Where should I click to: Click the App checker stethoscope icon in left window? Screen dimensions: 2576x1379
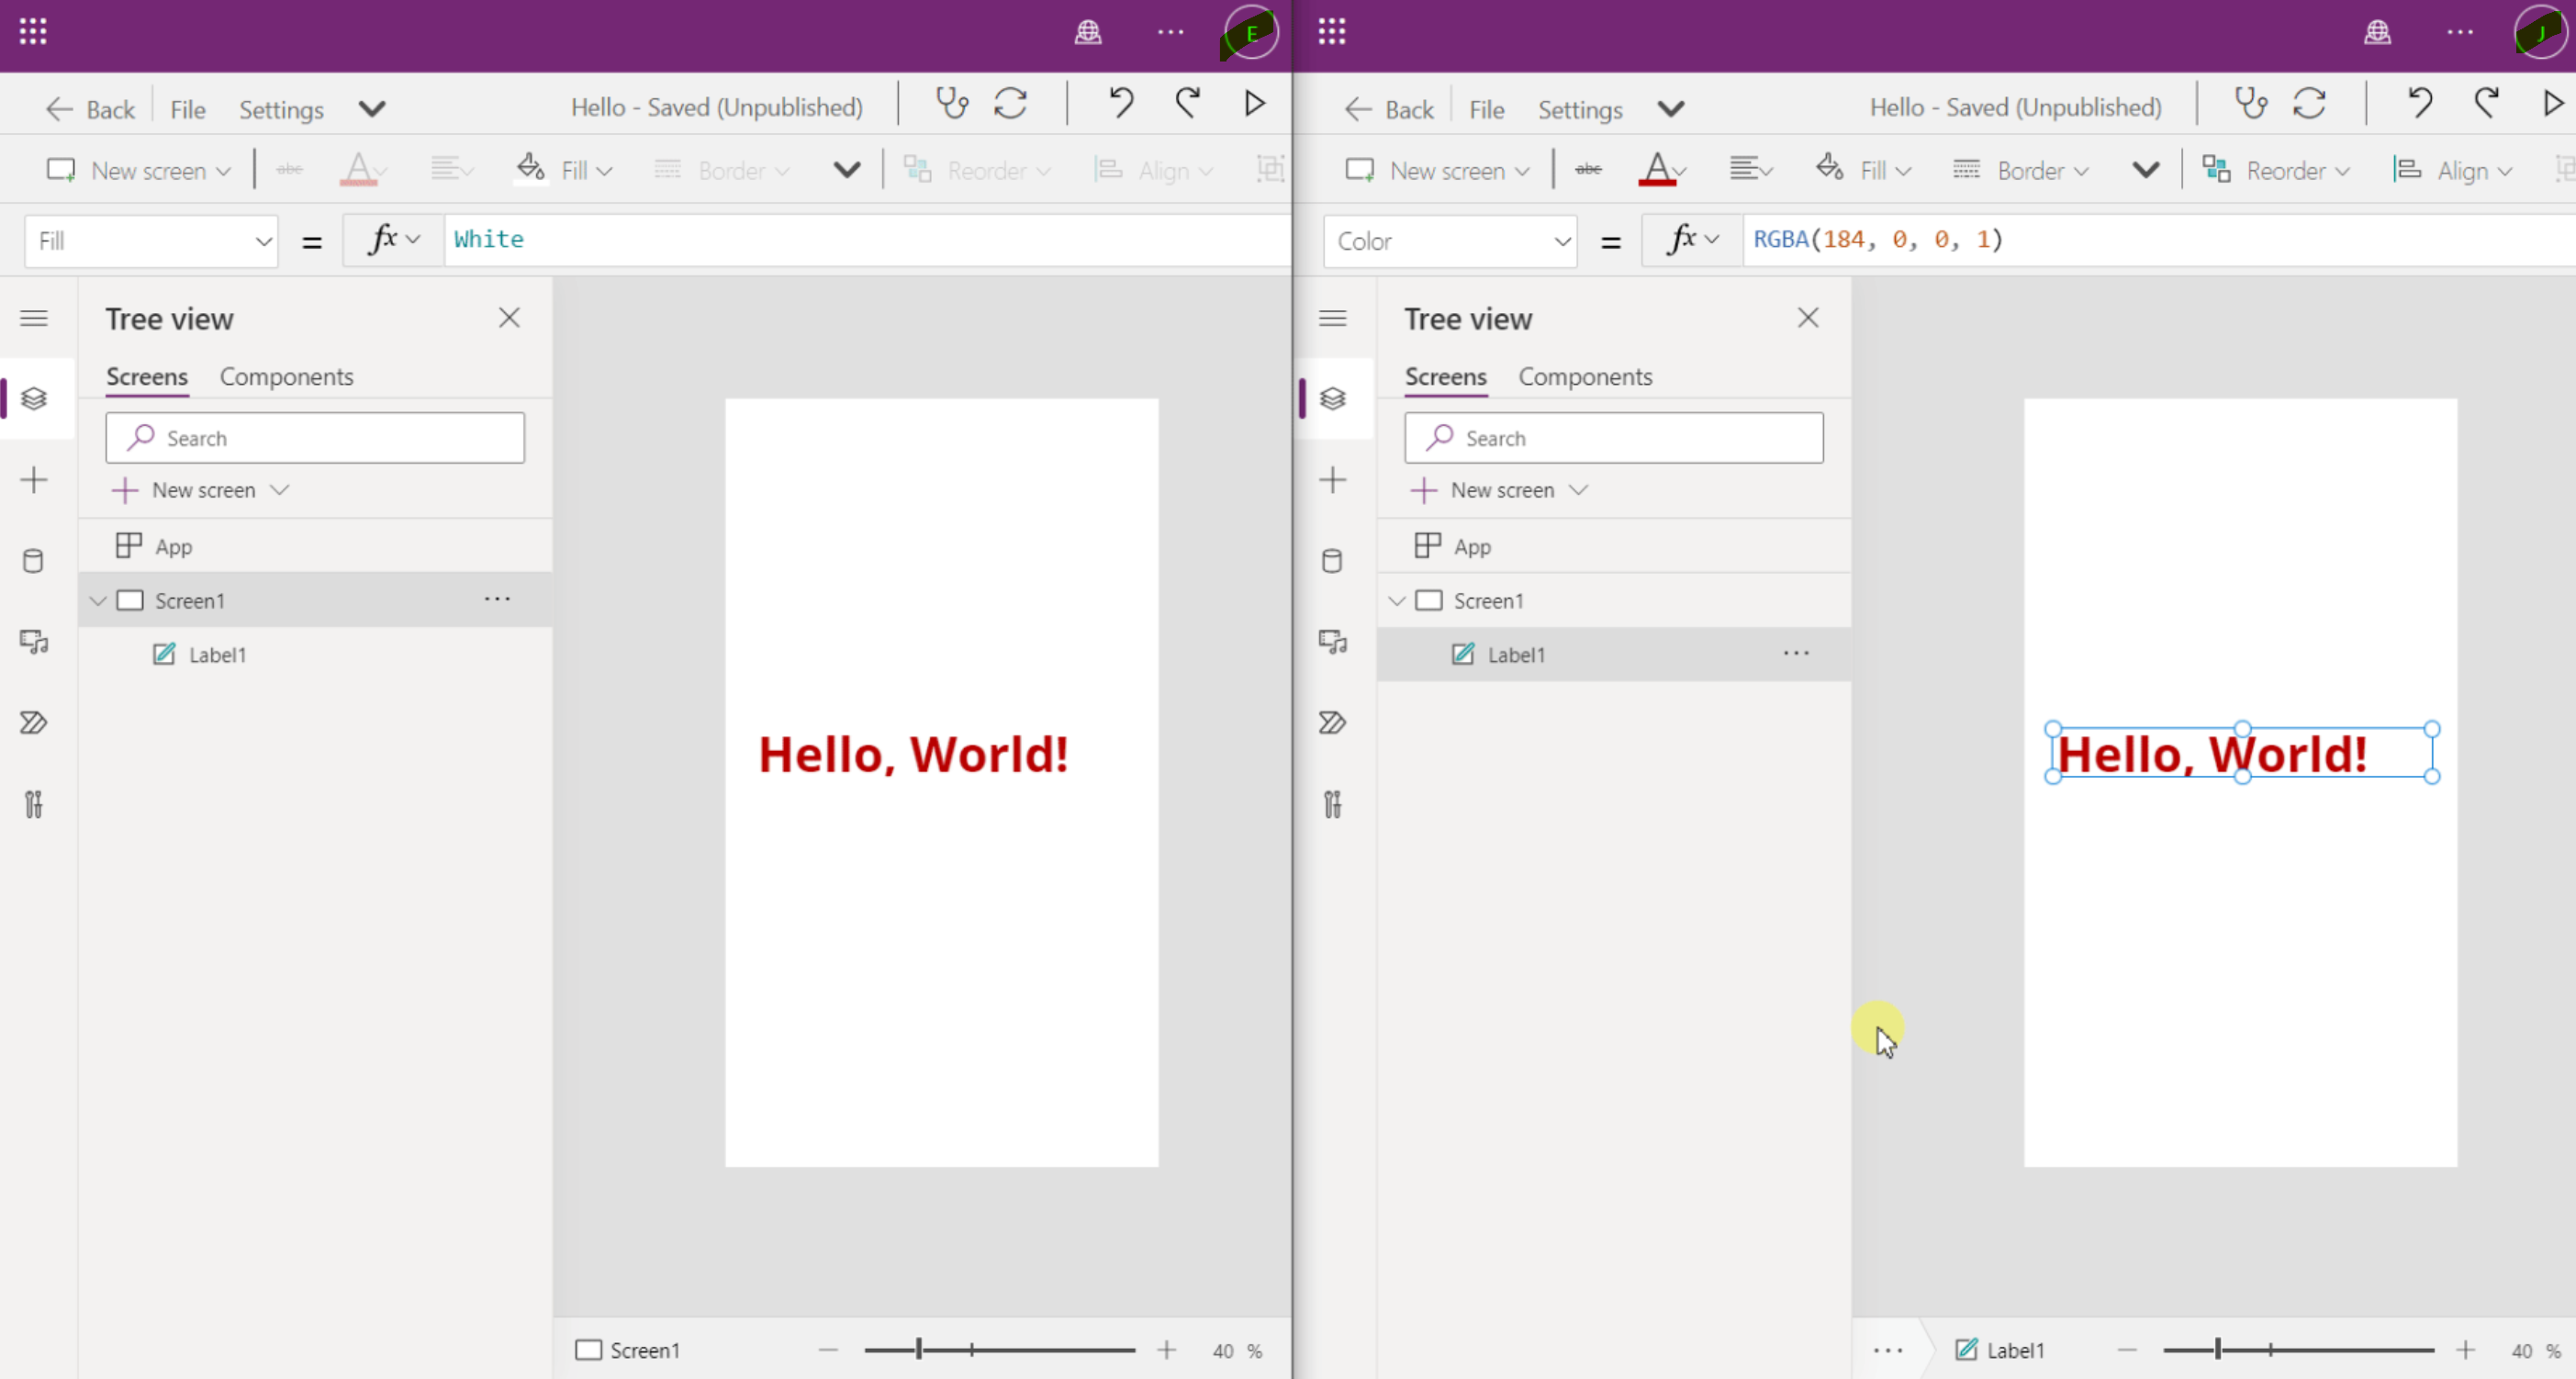pos(951,104)
